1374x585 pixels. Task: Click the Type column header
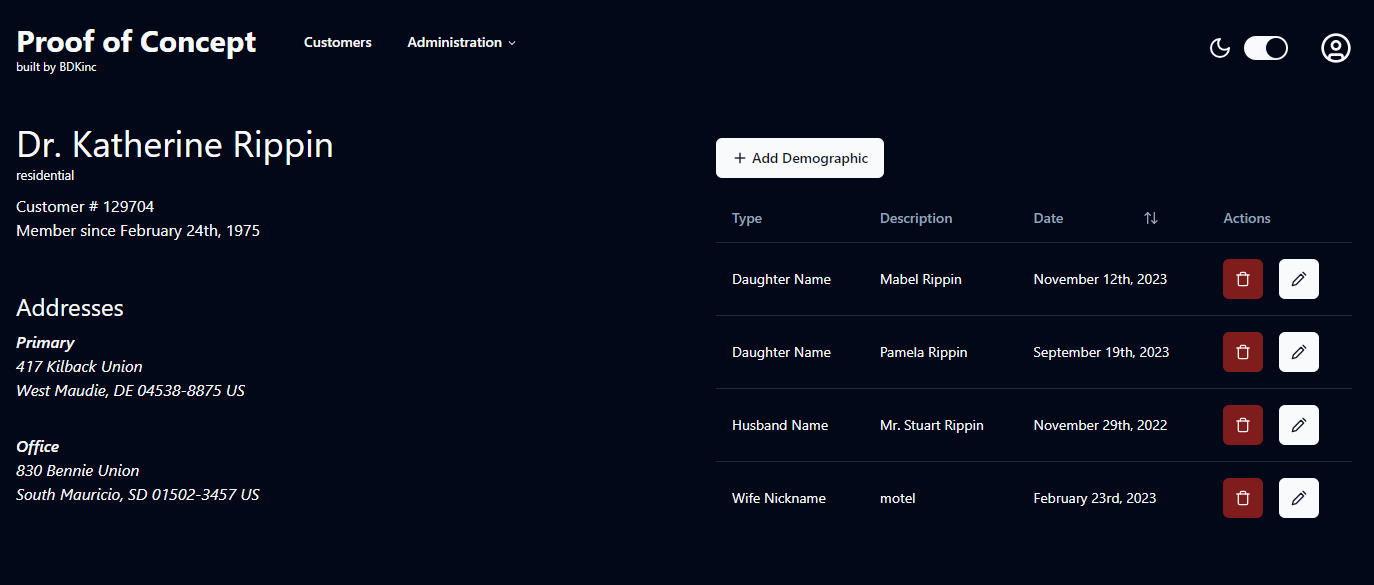[746, 218]
